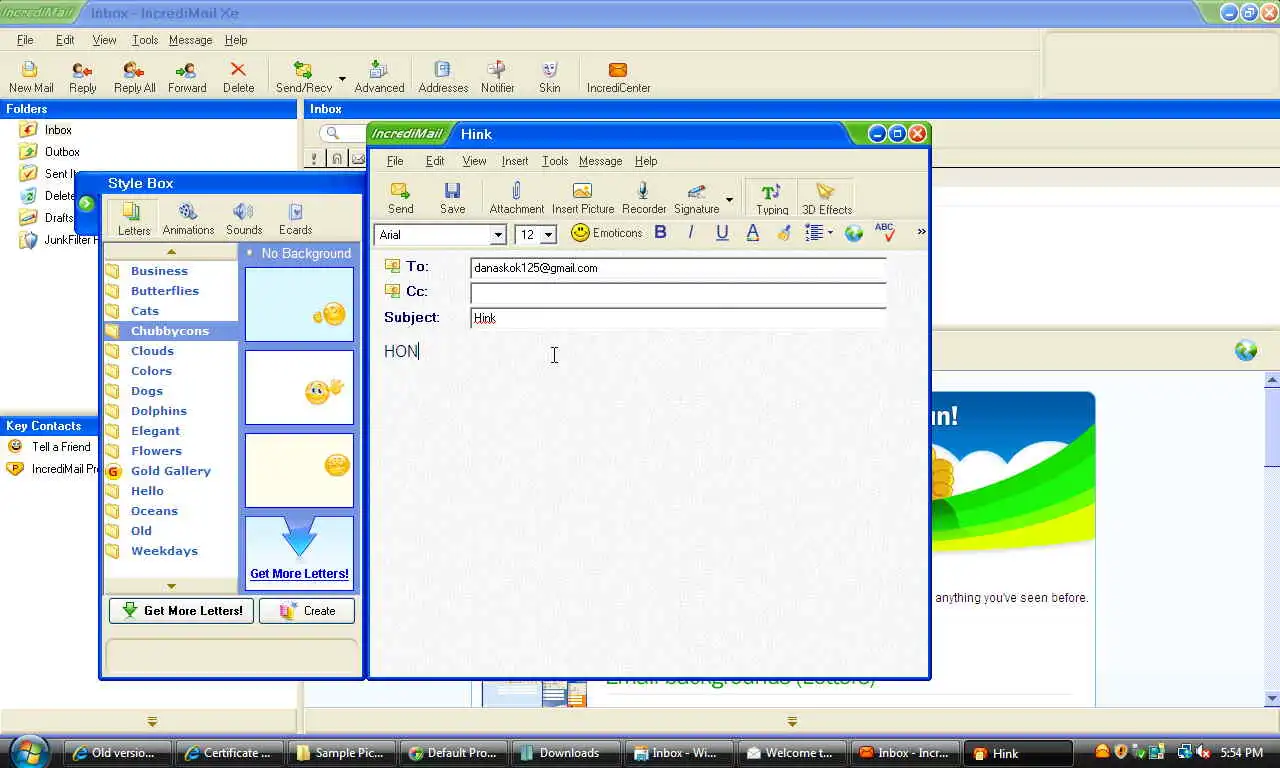Viewport: 1280px width, 768px height.
Task: Open the Signature dropdown arrow
Action: coord(729,200)
